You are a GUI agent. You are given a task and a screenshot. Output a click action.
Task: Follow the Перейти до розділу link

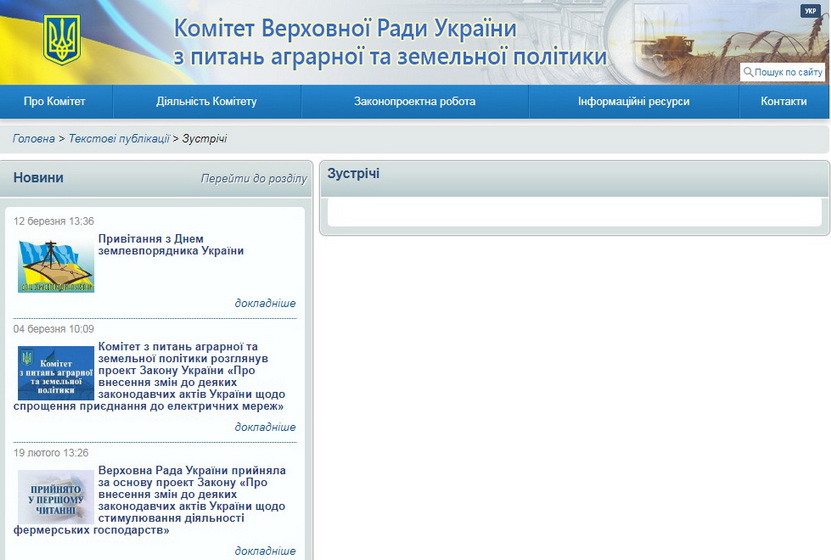(254, 179)
